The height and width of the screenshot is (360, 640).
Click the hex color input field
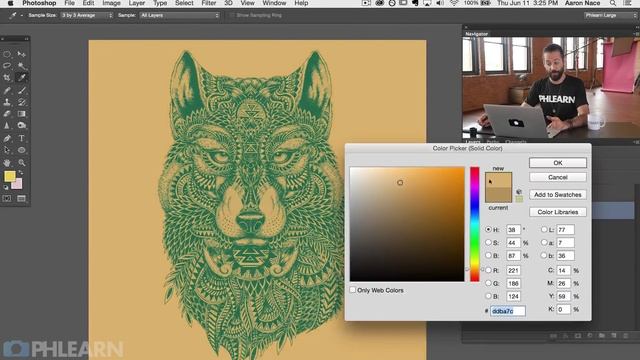(508, 311)
